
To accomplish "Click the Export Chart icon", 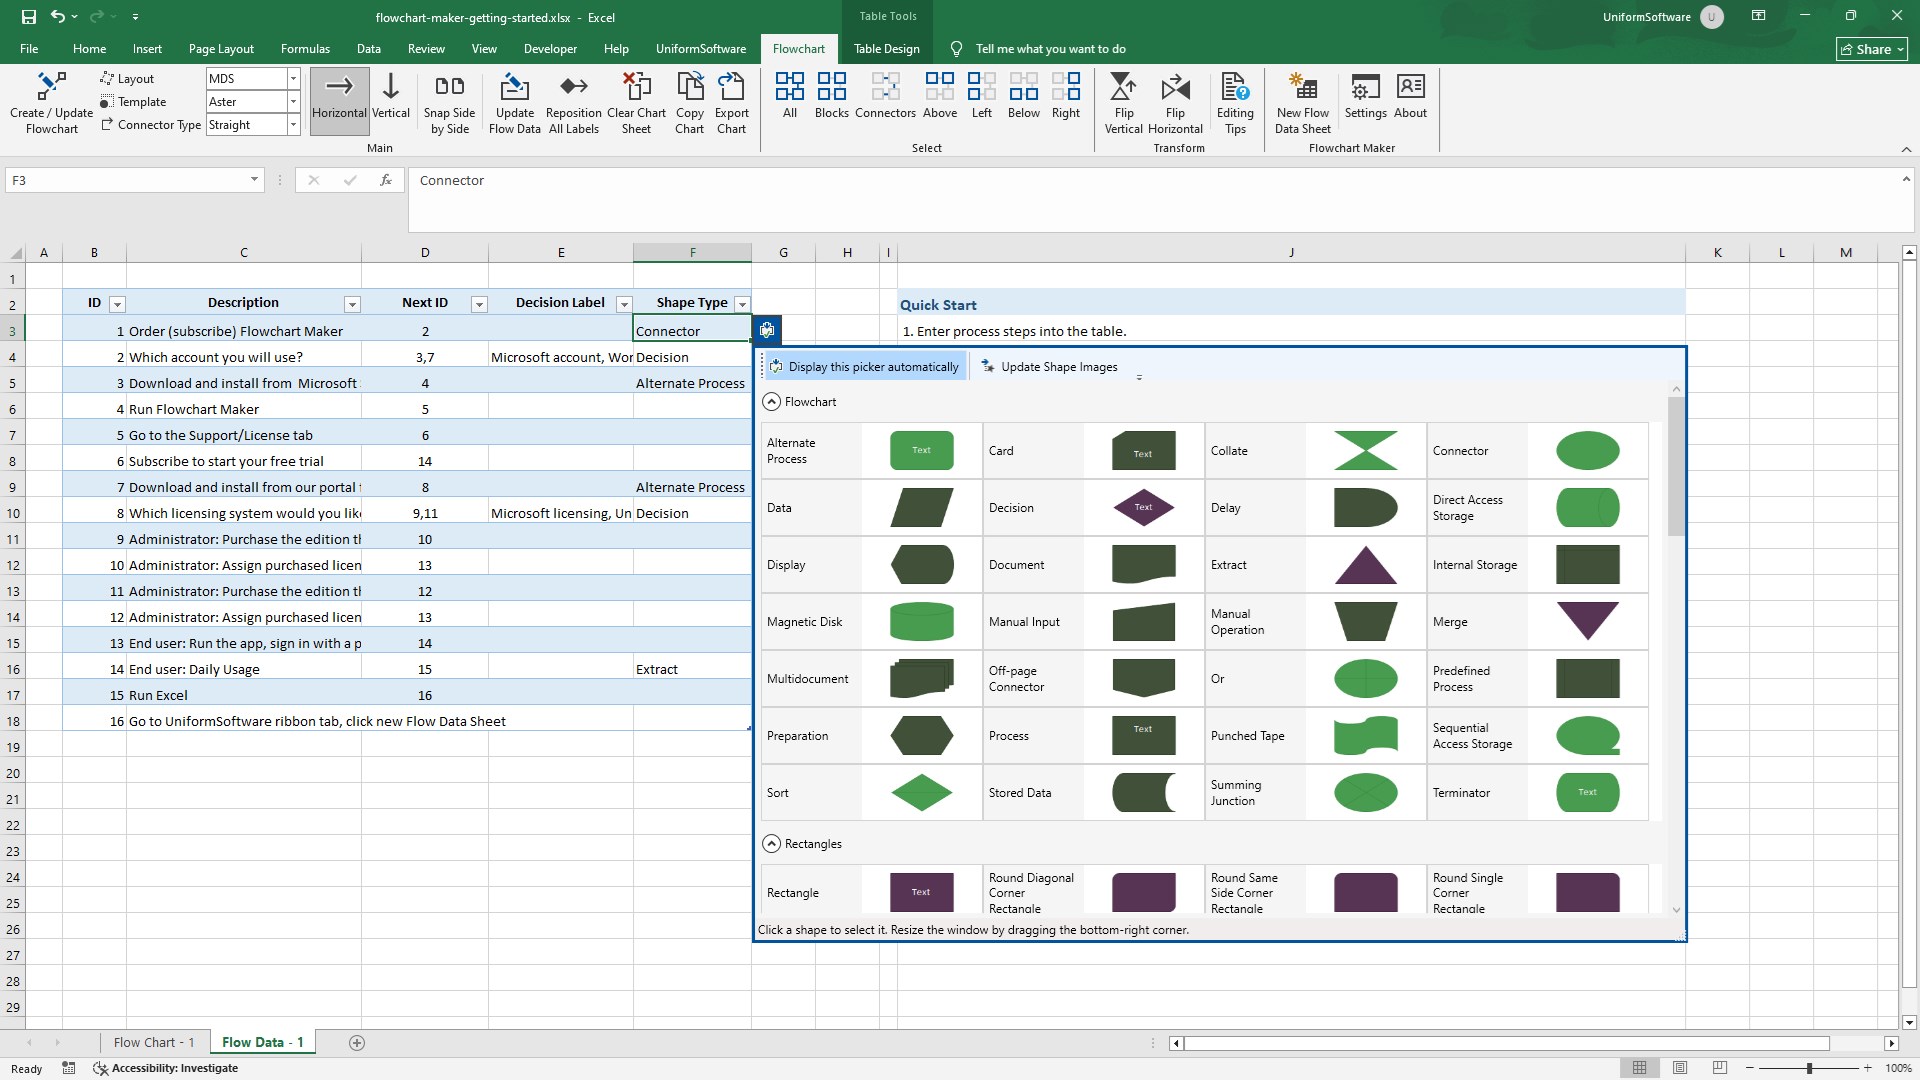I will tap(731, 89).
